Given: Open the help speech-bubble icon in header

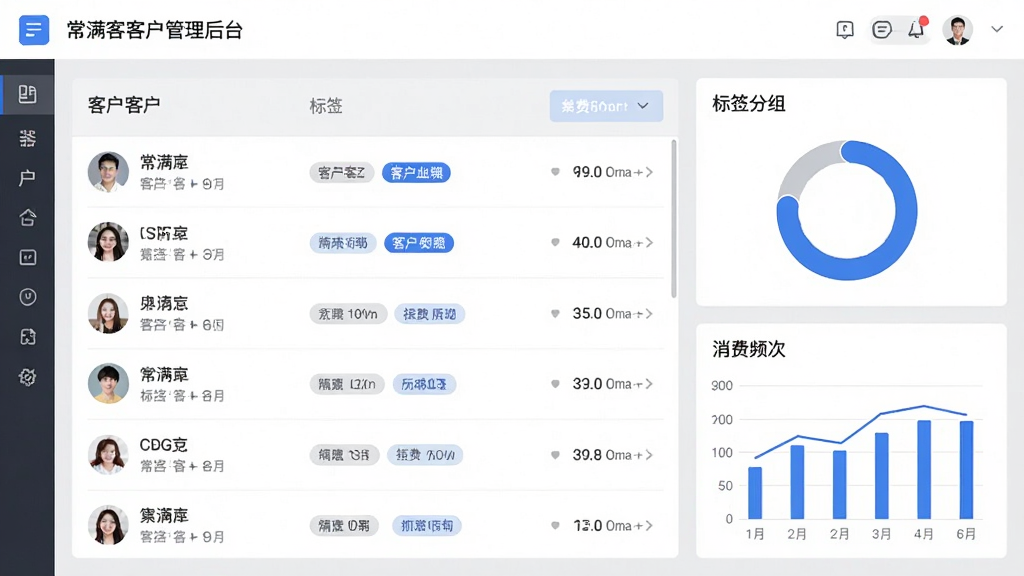Looking at the screenshot, I should [x=845, y=30].
